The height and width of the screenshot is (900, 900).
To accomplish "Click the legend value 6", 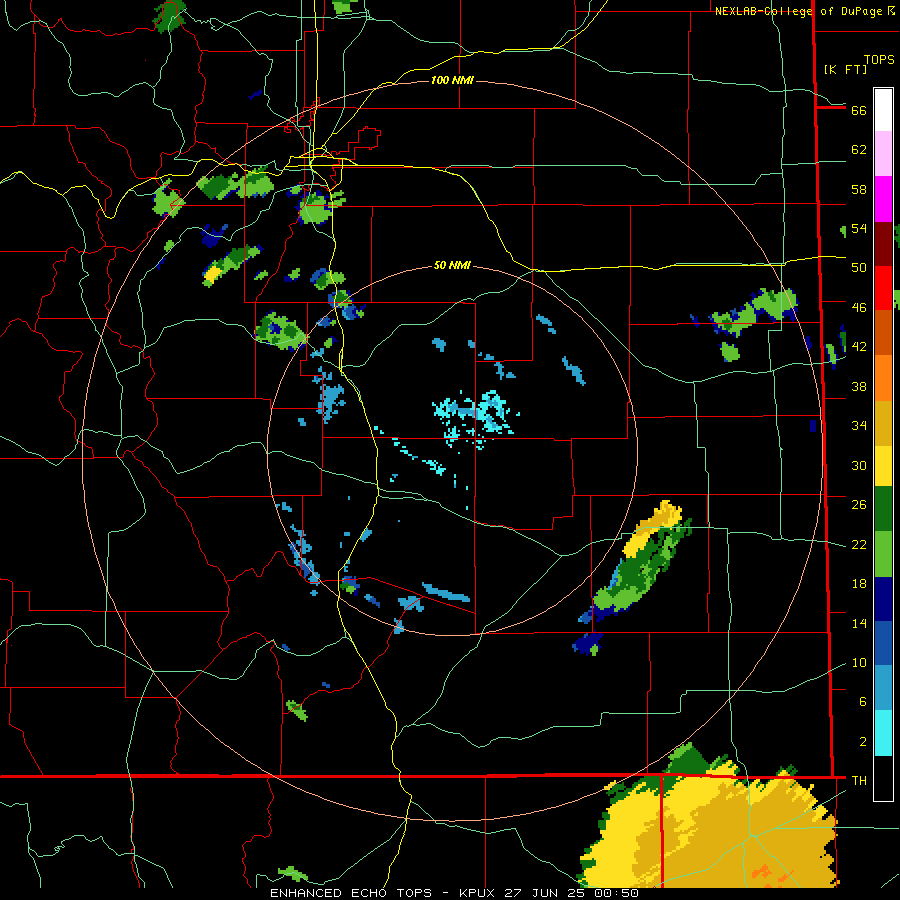I will 863,702.
